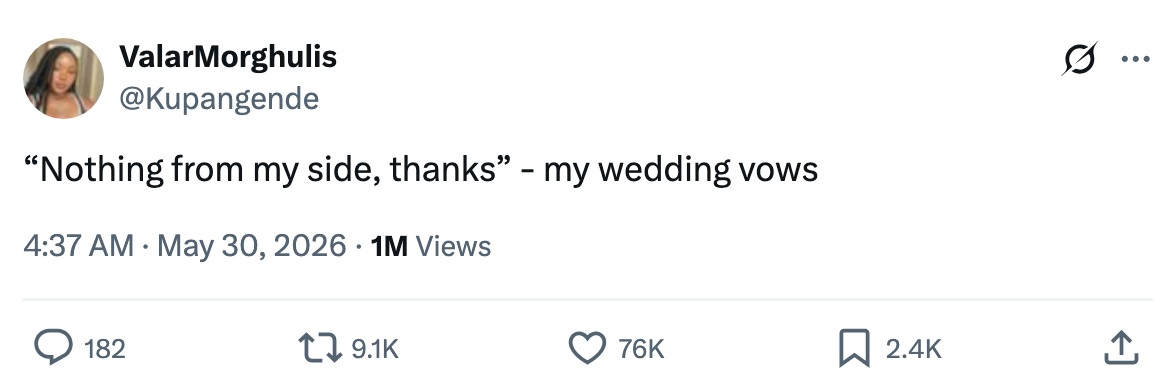
Task: Open the ValarMorghulis profile avatar
Action: coord(64,78)
